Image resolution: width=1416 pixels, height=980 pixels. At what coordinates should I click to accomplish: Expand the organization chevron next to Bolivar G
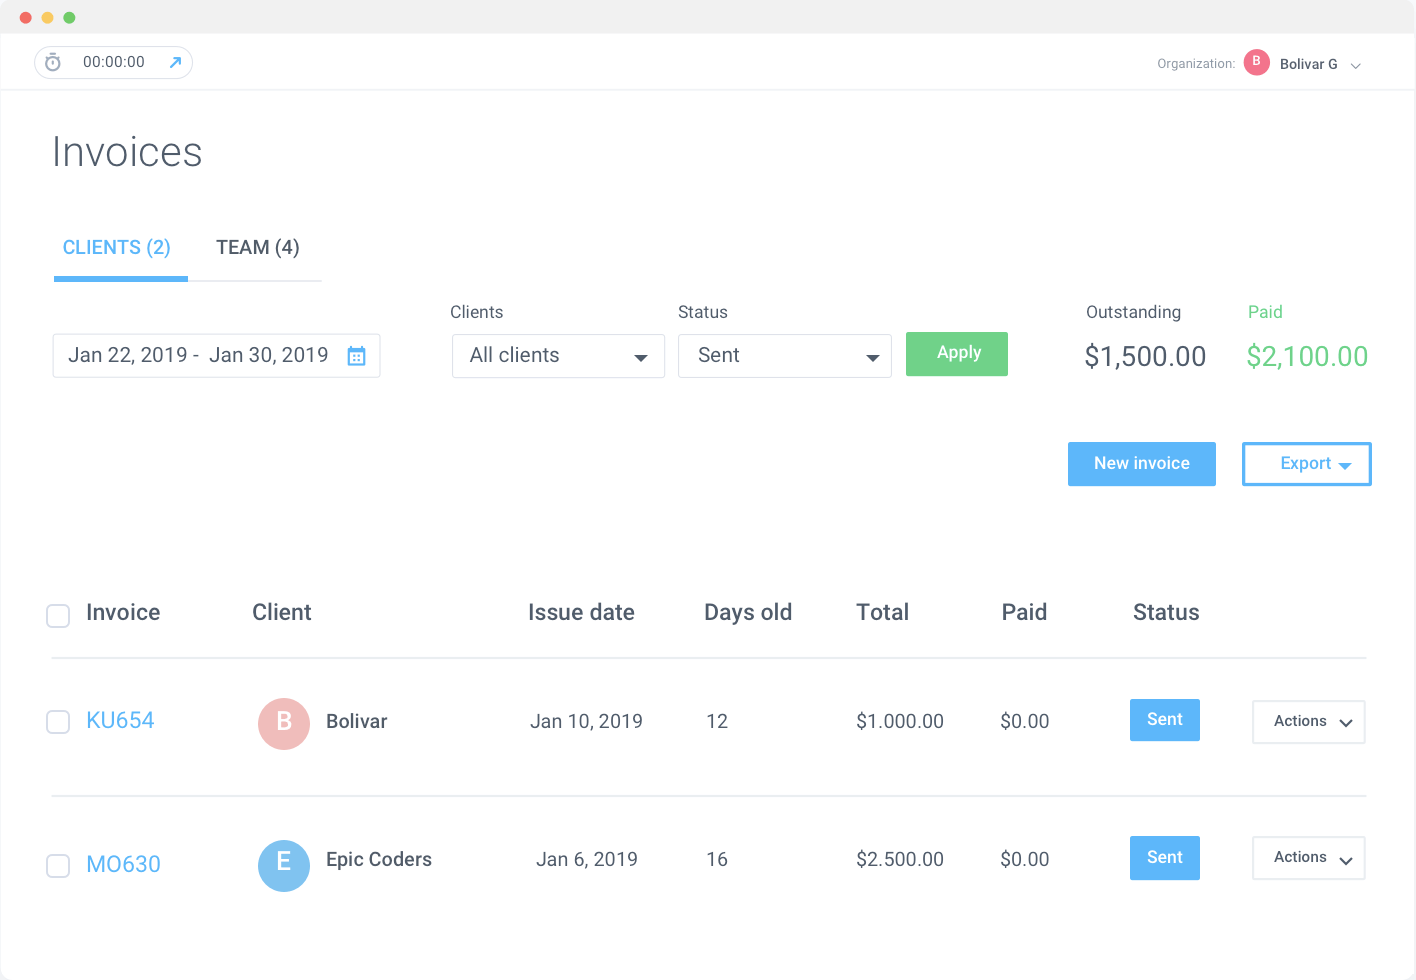(1356, 66)
